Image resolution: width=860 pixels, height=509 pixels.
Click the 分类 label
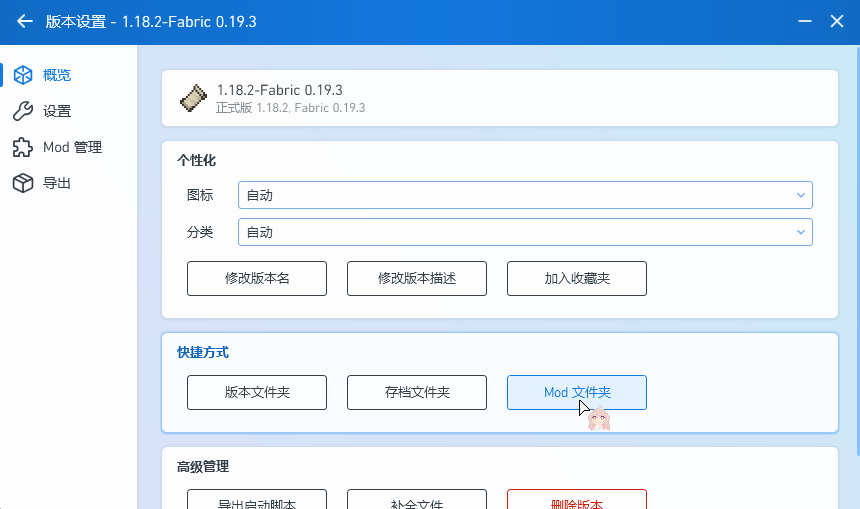pyautogui.click(x=200, y=233)
